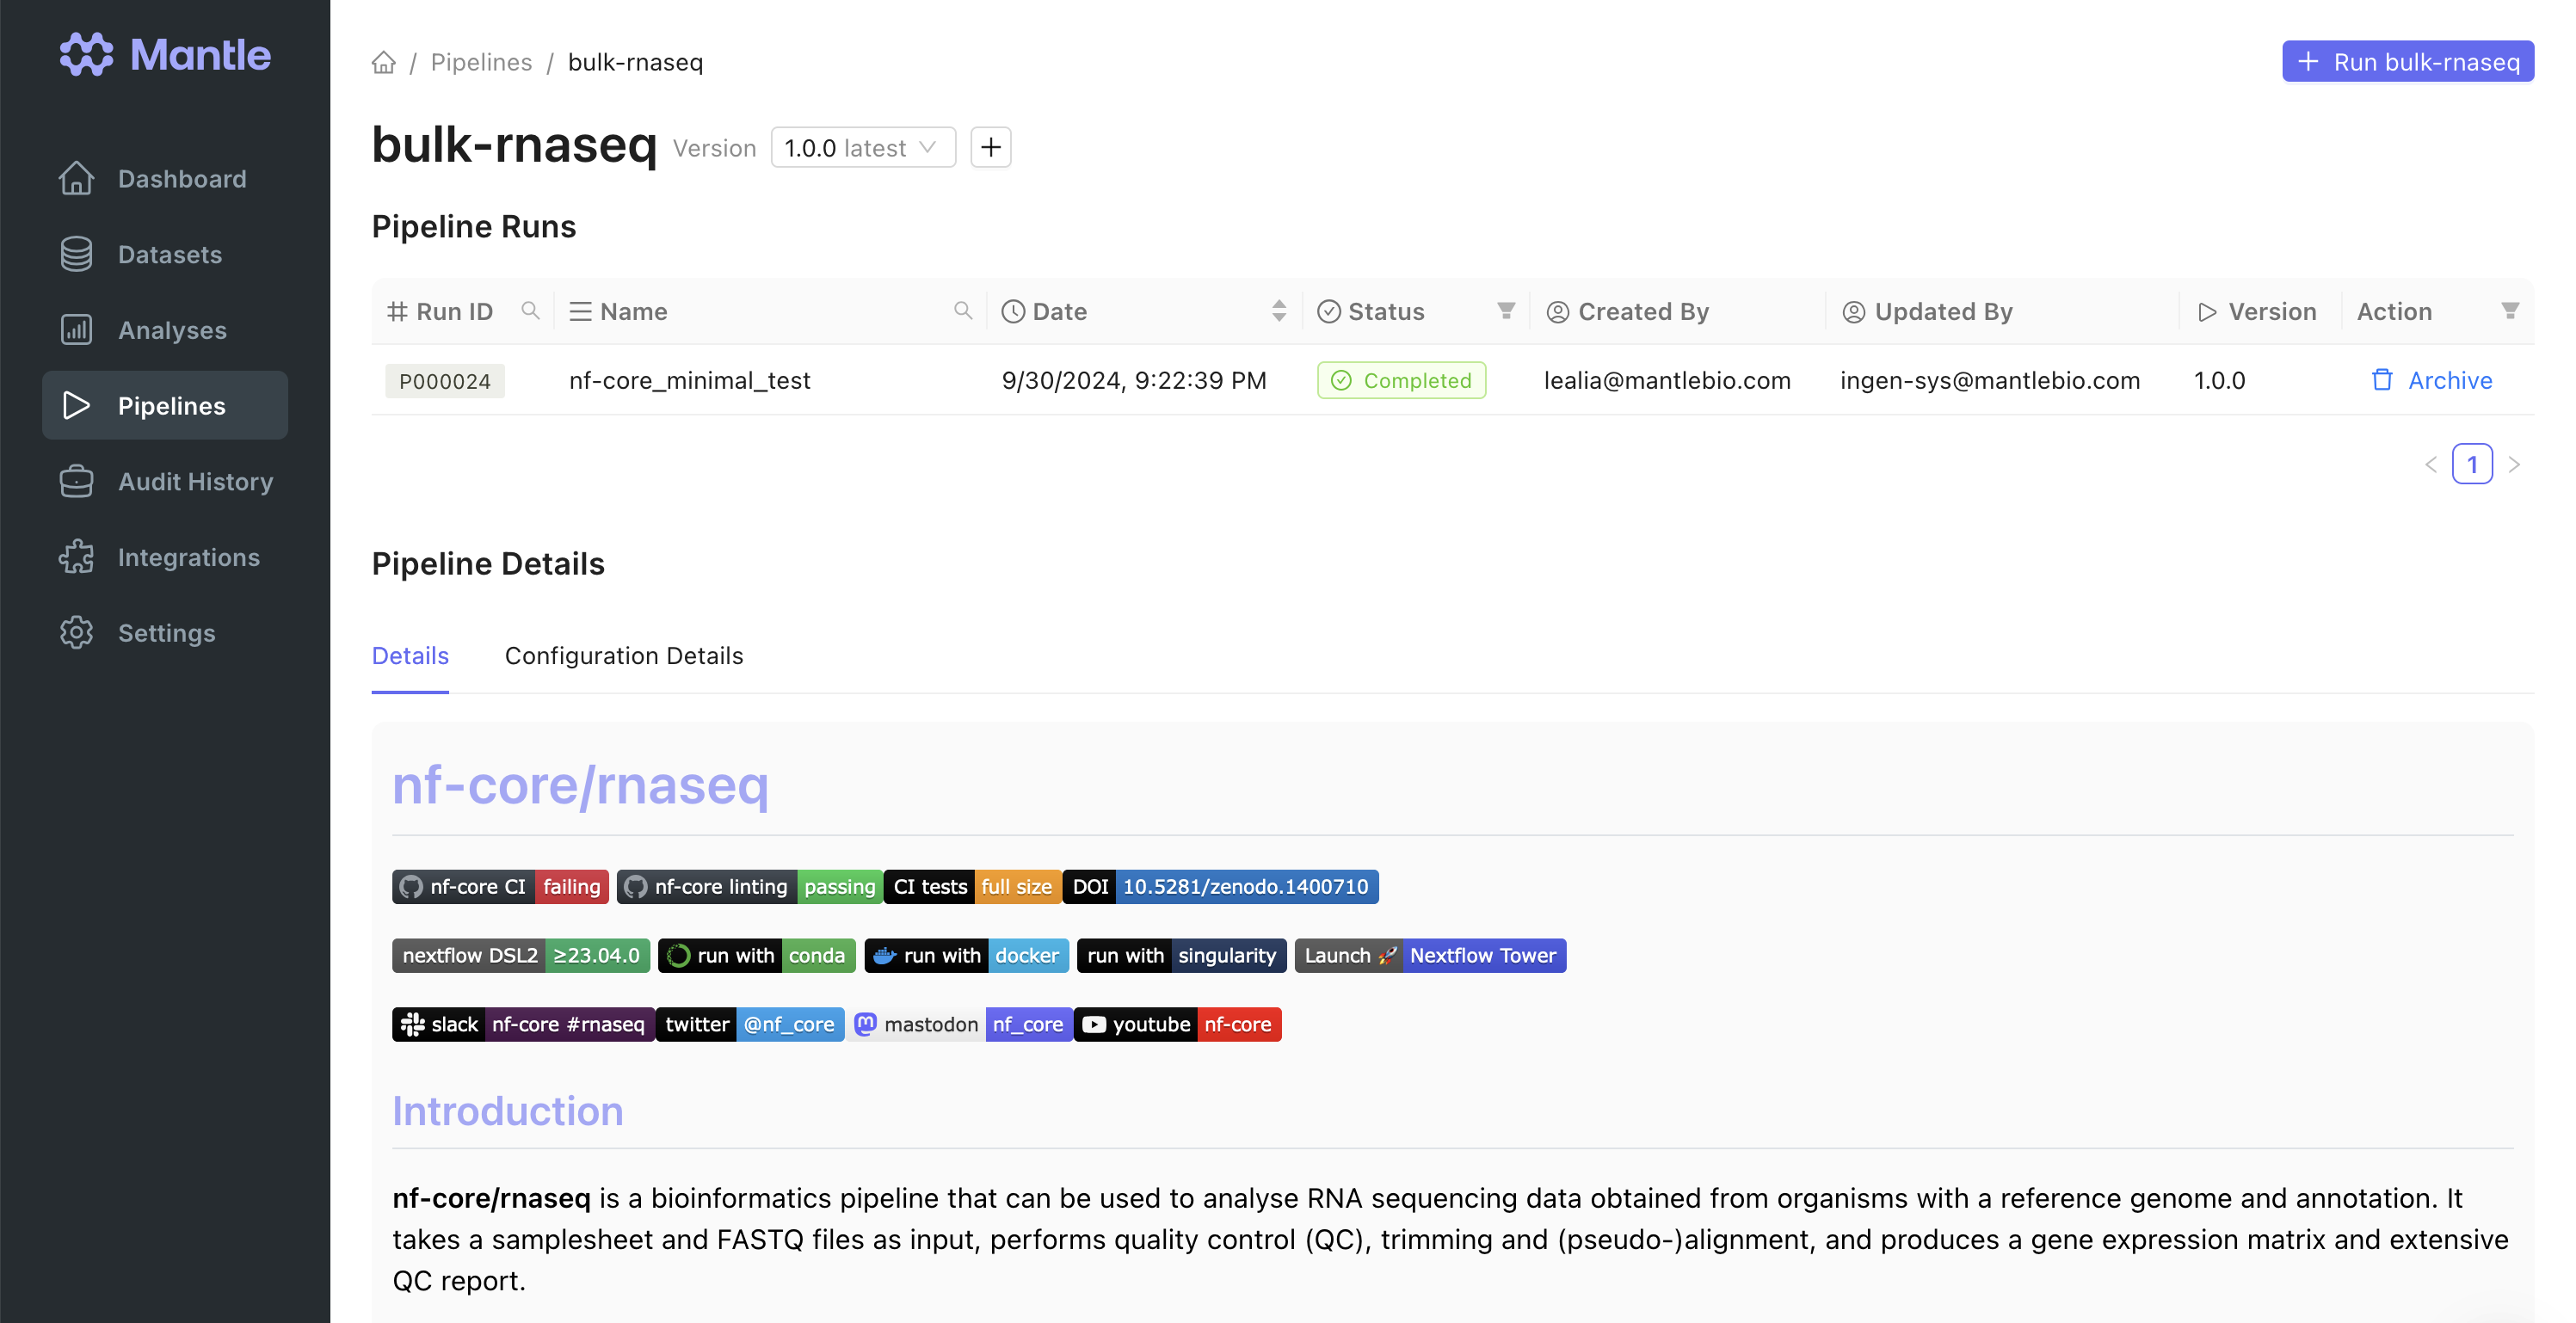Click the Pipelines breadcrumb link
Image resolution: width=2576 pixels, height=1323 pixels.
(x=481, y=62)
